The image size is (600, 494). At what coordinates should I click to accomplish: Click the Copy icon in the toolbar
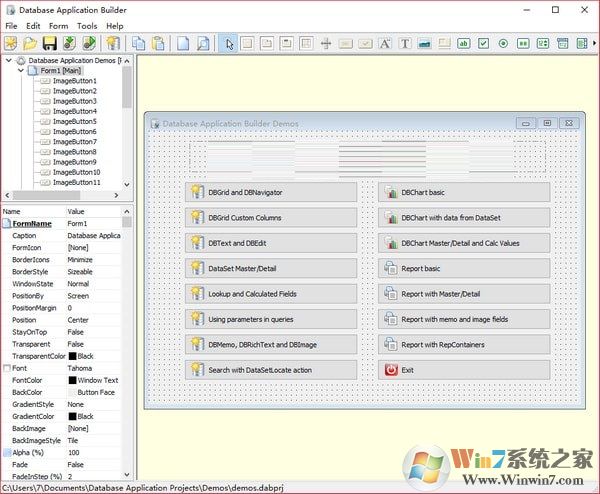(138, 43)
